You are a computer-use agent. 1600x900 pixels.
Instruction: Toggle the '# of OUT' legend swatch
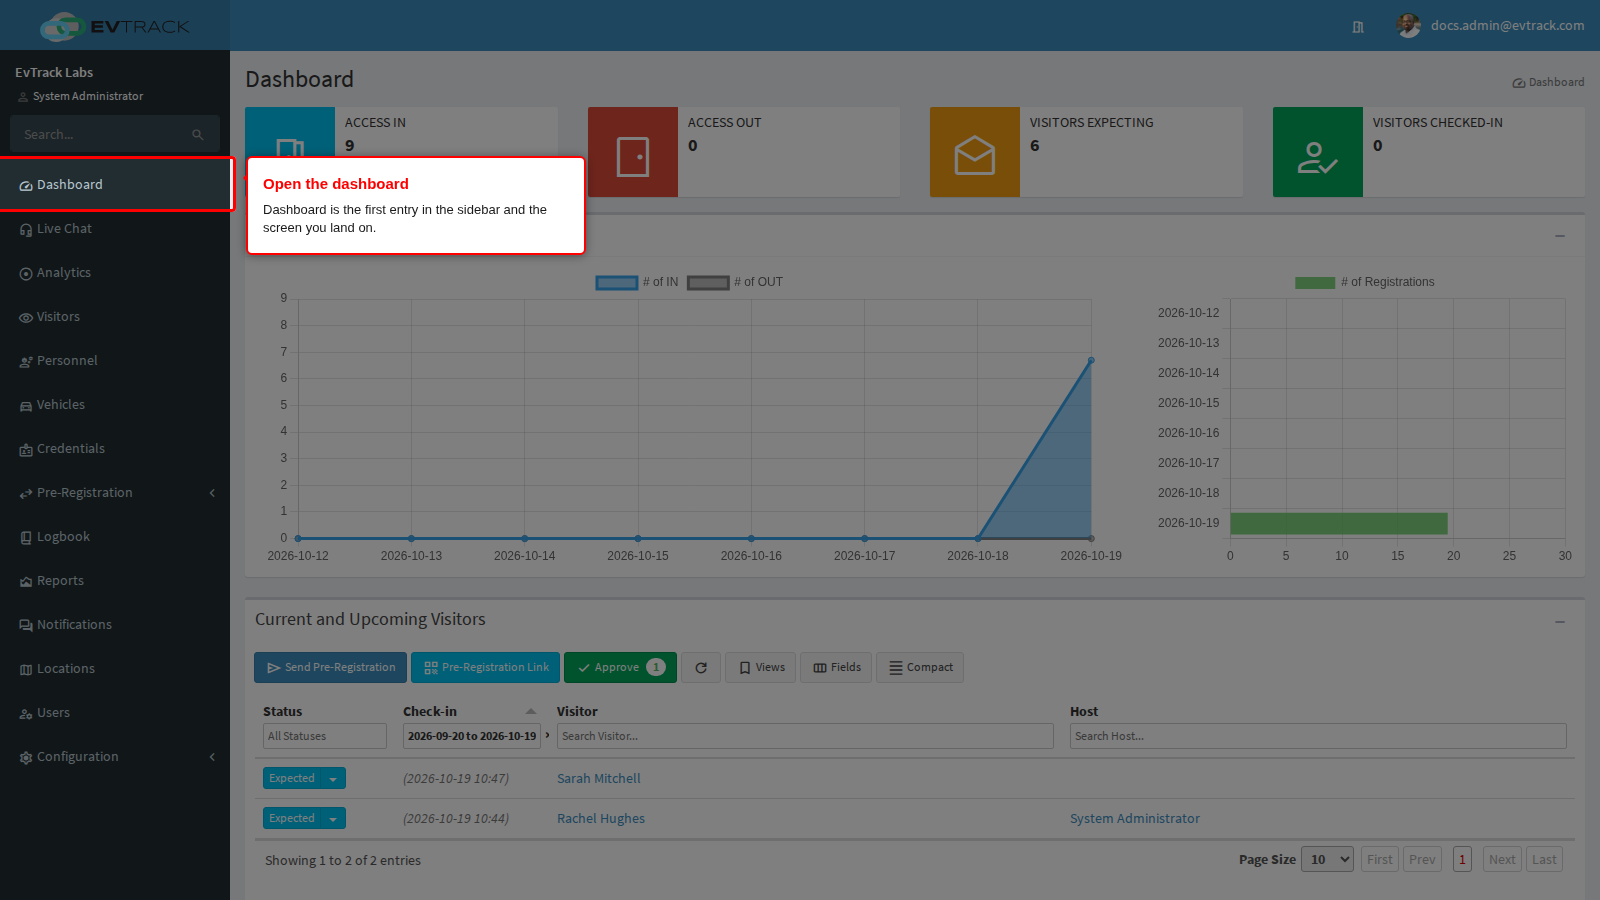[x=709, y=283]
